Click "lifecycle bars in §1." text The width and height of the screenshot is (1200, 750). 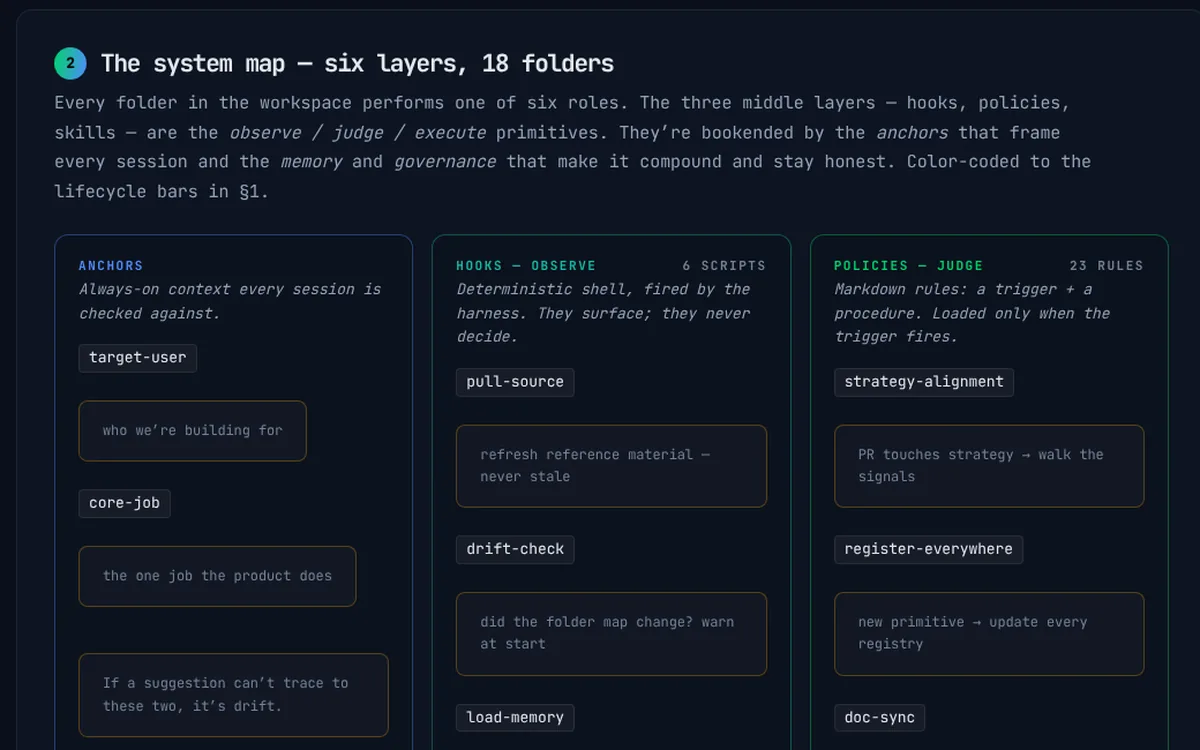(162, 191)
